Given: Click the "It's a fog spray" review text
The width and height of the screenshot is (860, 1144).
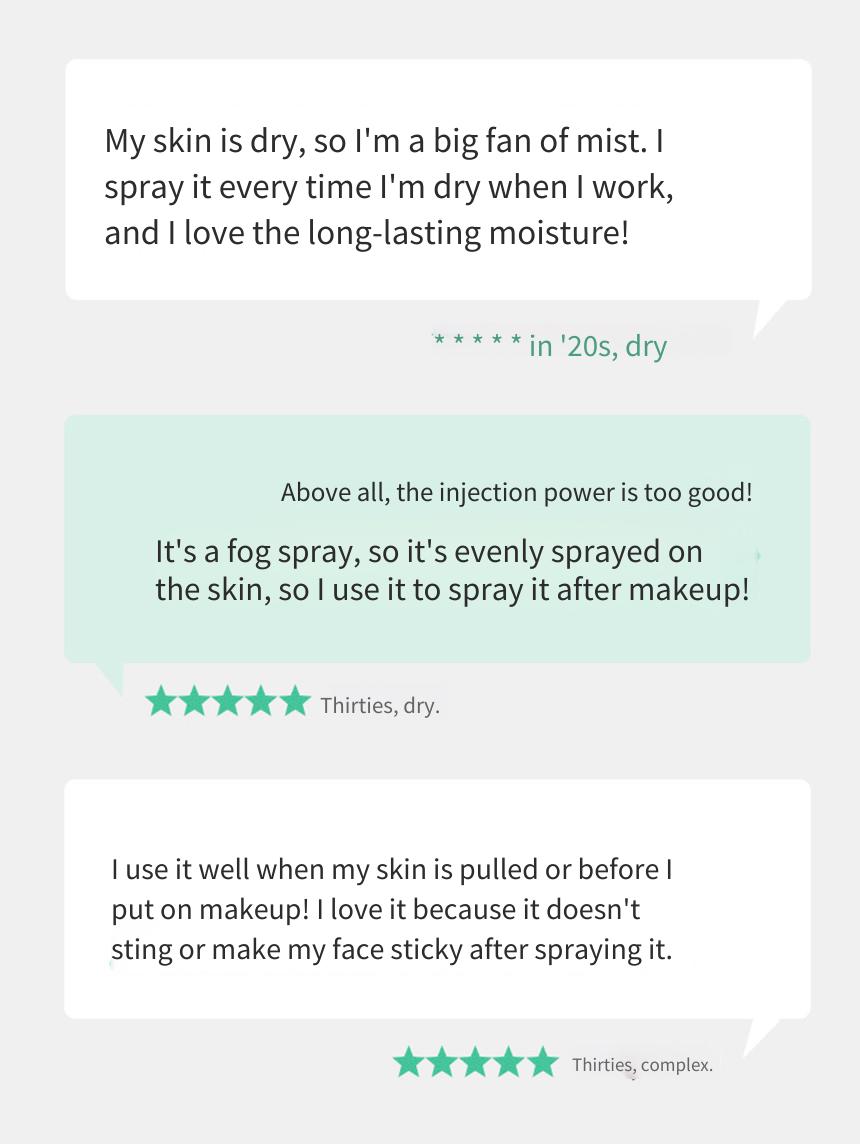Looking at the screenshot, I should pos(452,571).
